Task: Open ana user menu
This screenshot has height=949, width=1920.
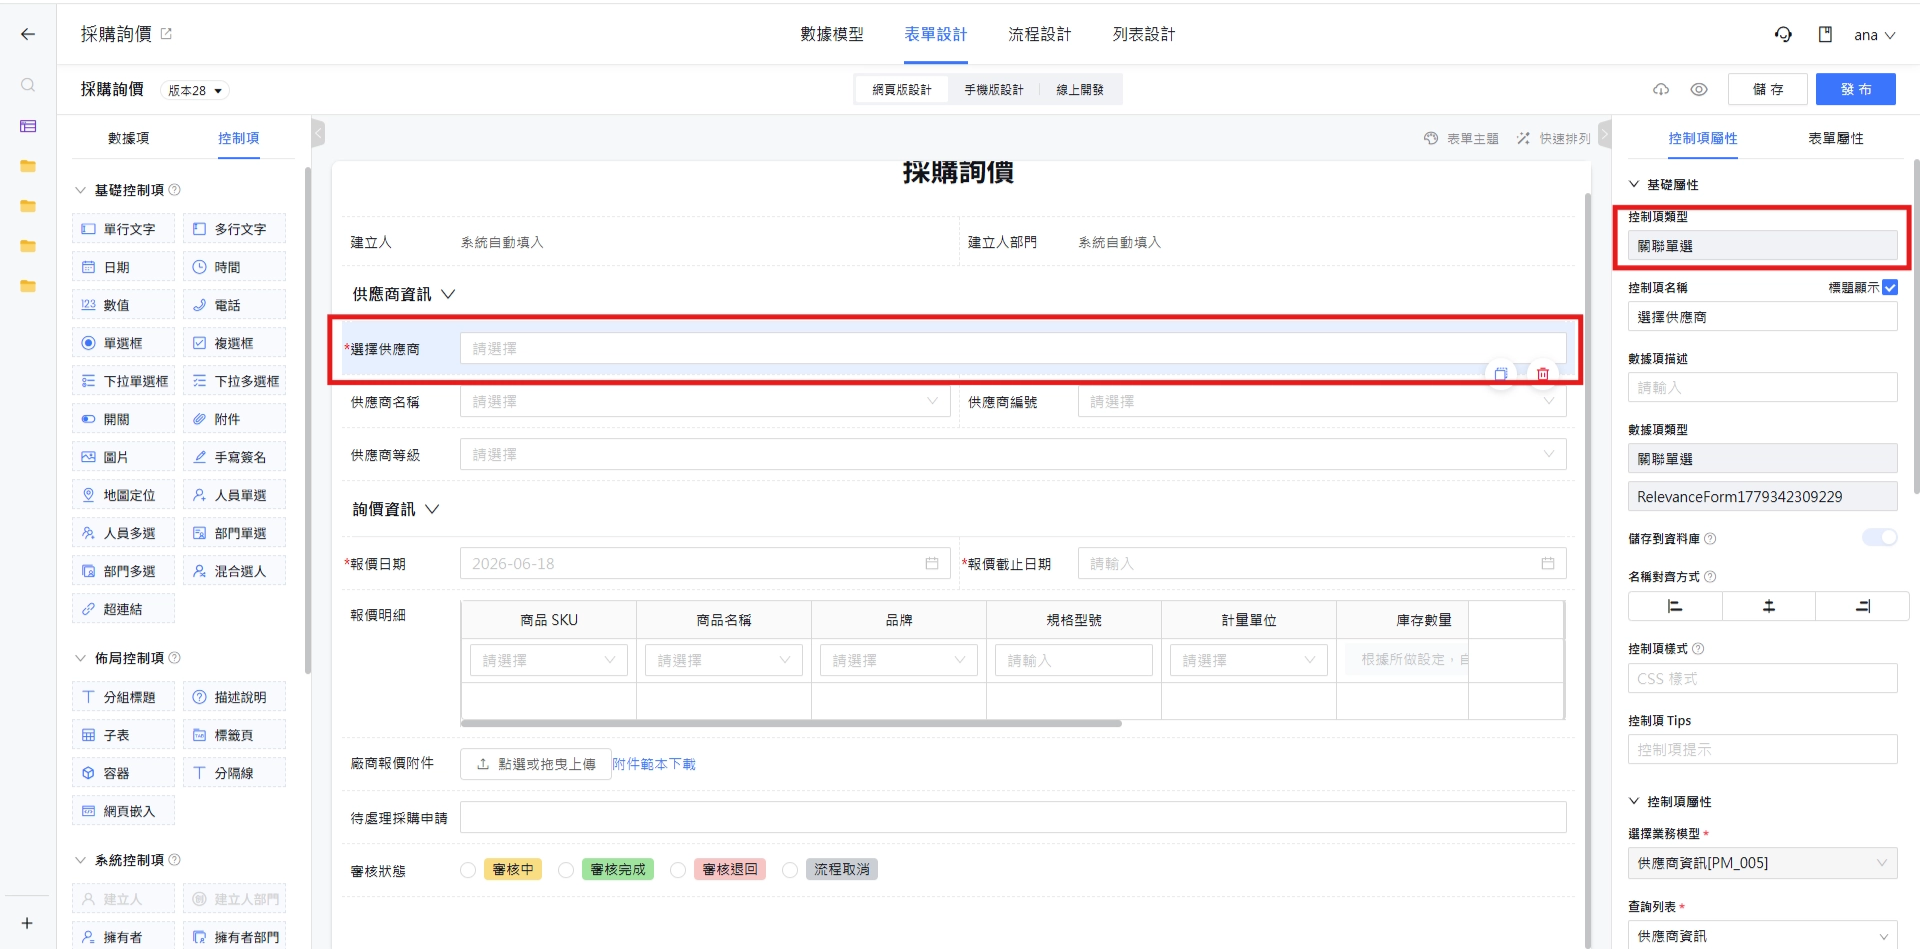Action: [x=1874, y=35]
